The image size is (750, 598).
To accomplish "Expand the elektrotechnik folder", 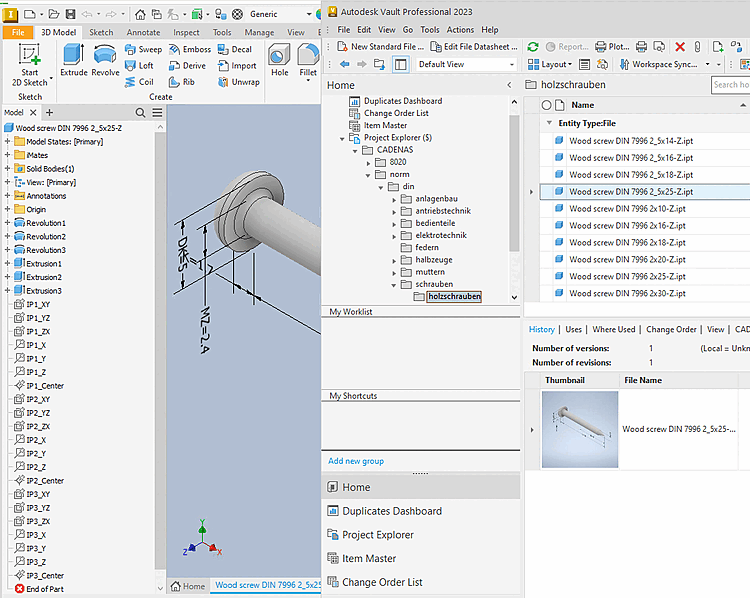I will (x=394, y=235).
